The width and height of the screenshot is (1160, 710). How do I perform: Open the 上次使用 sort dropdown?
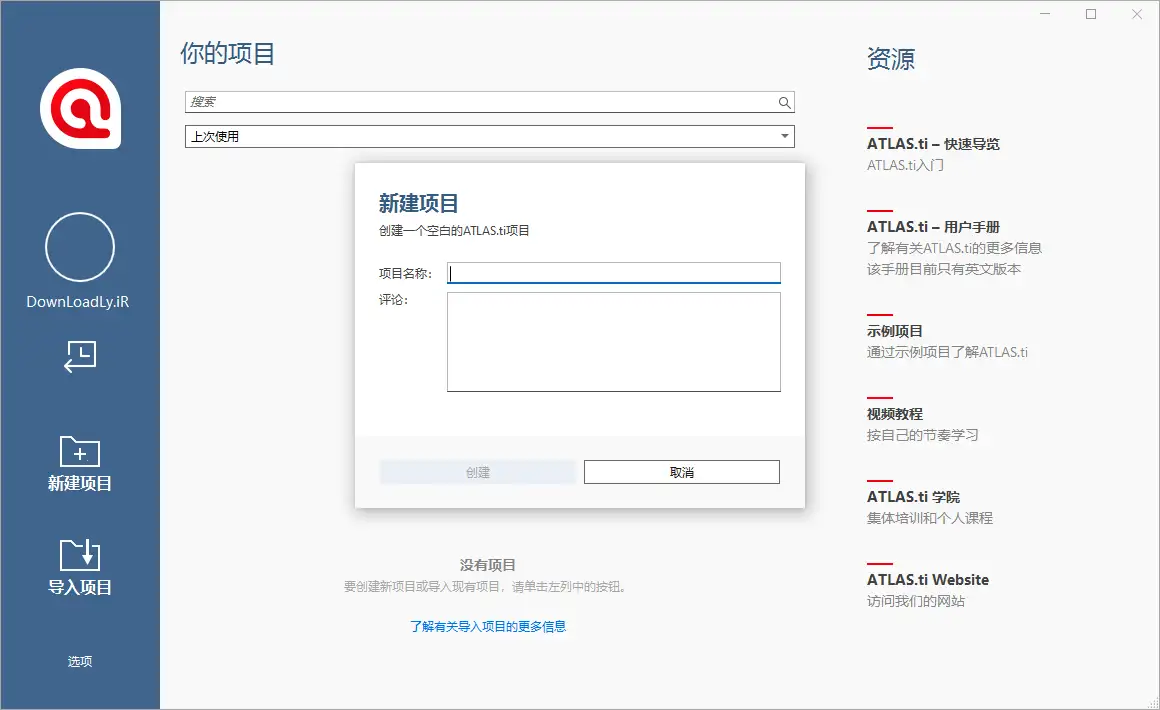pos(490,136)
